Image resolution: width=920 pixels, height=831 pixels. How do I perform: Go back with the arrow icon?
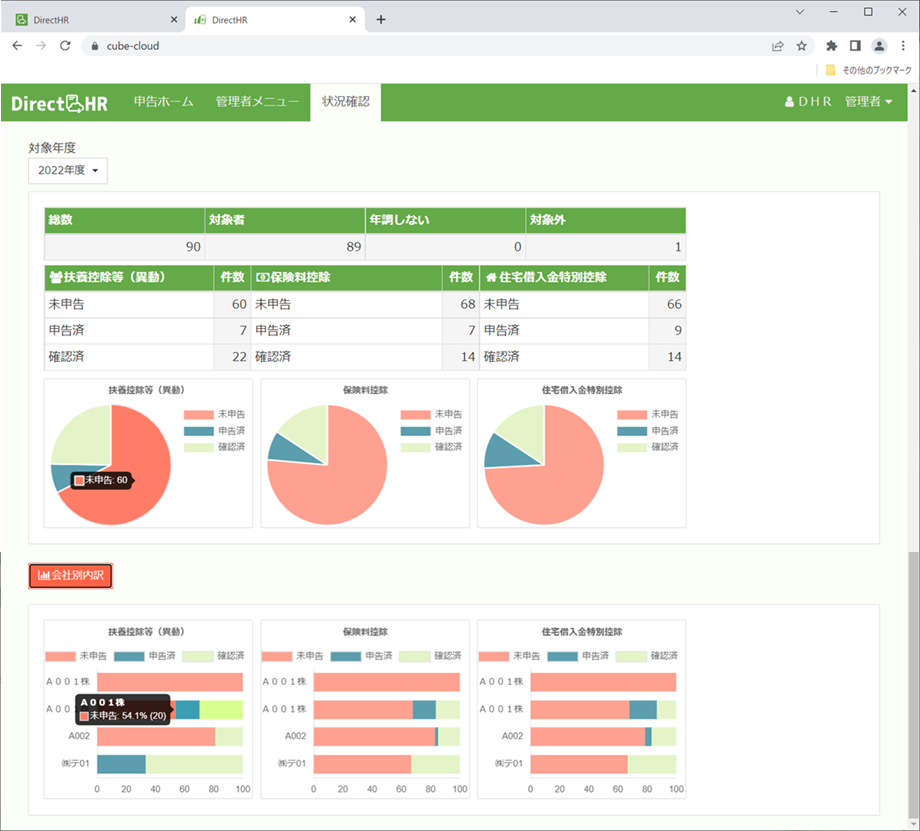pyautogui.click(x=17, y=46)
